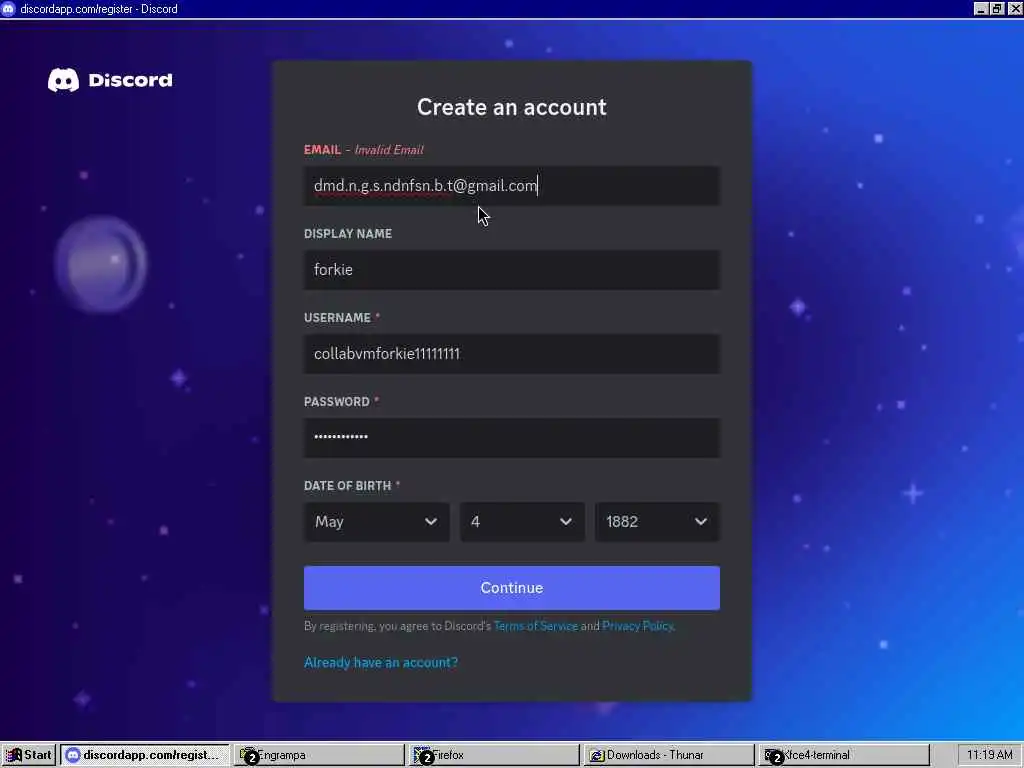Switch to Firefox in the taskbar
Image resolution: width=1024 pixels, height=768 pixels.
[x=494, y=755]
